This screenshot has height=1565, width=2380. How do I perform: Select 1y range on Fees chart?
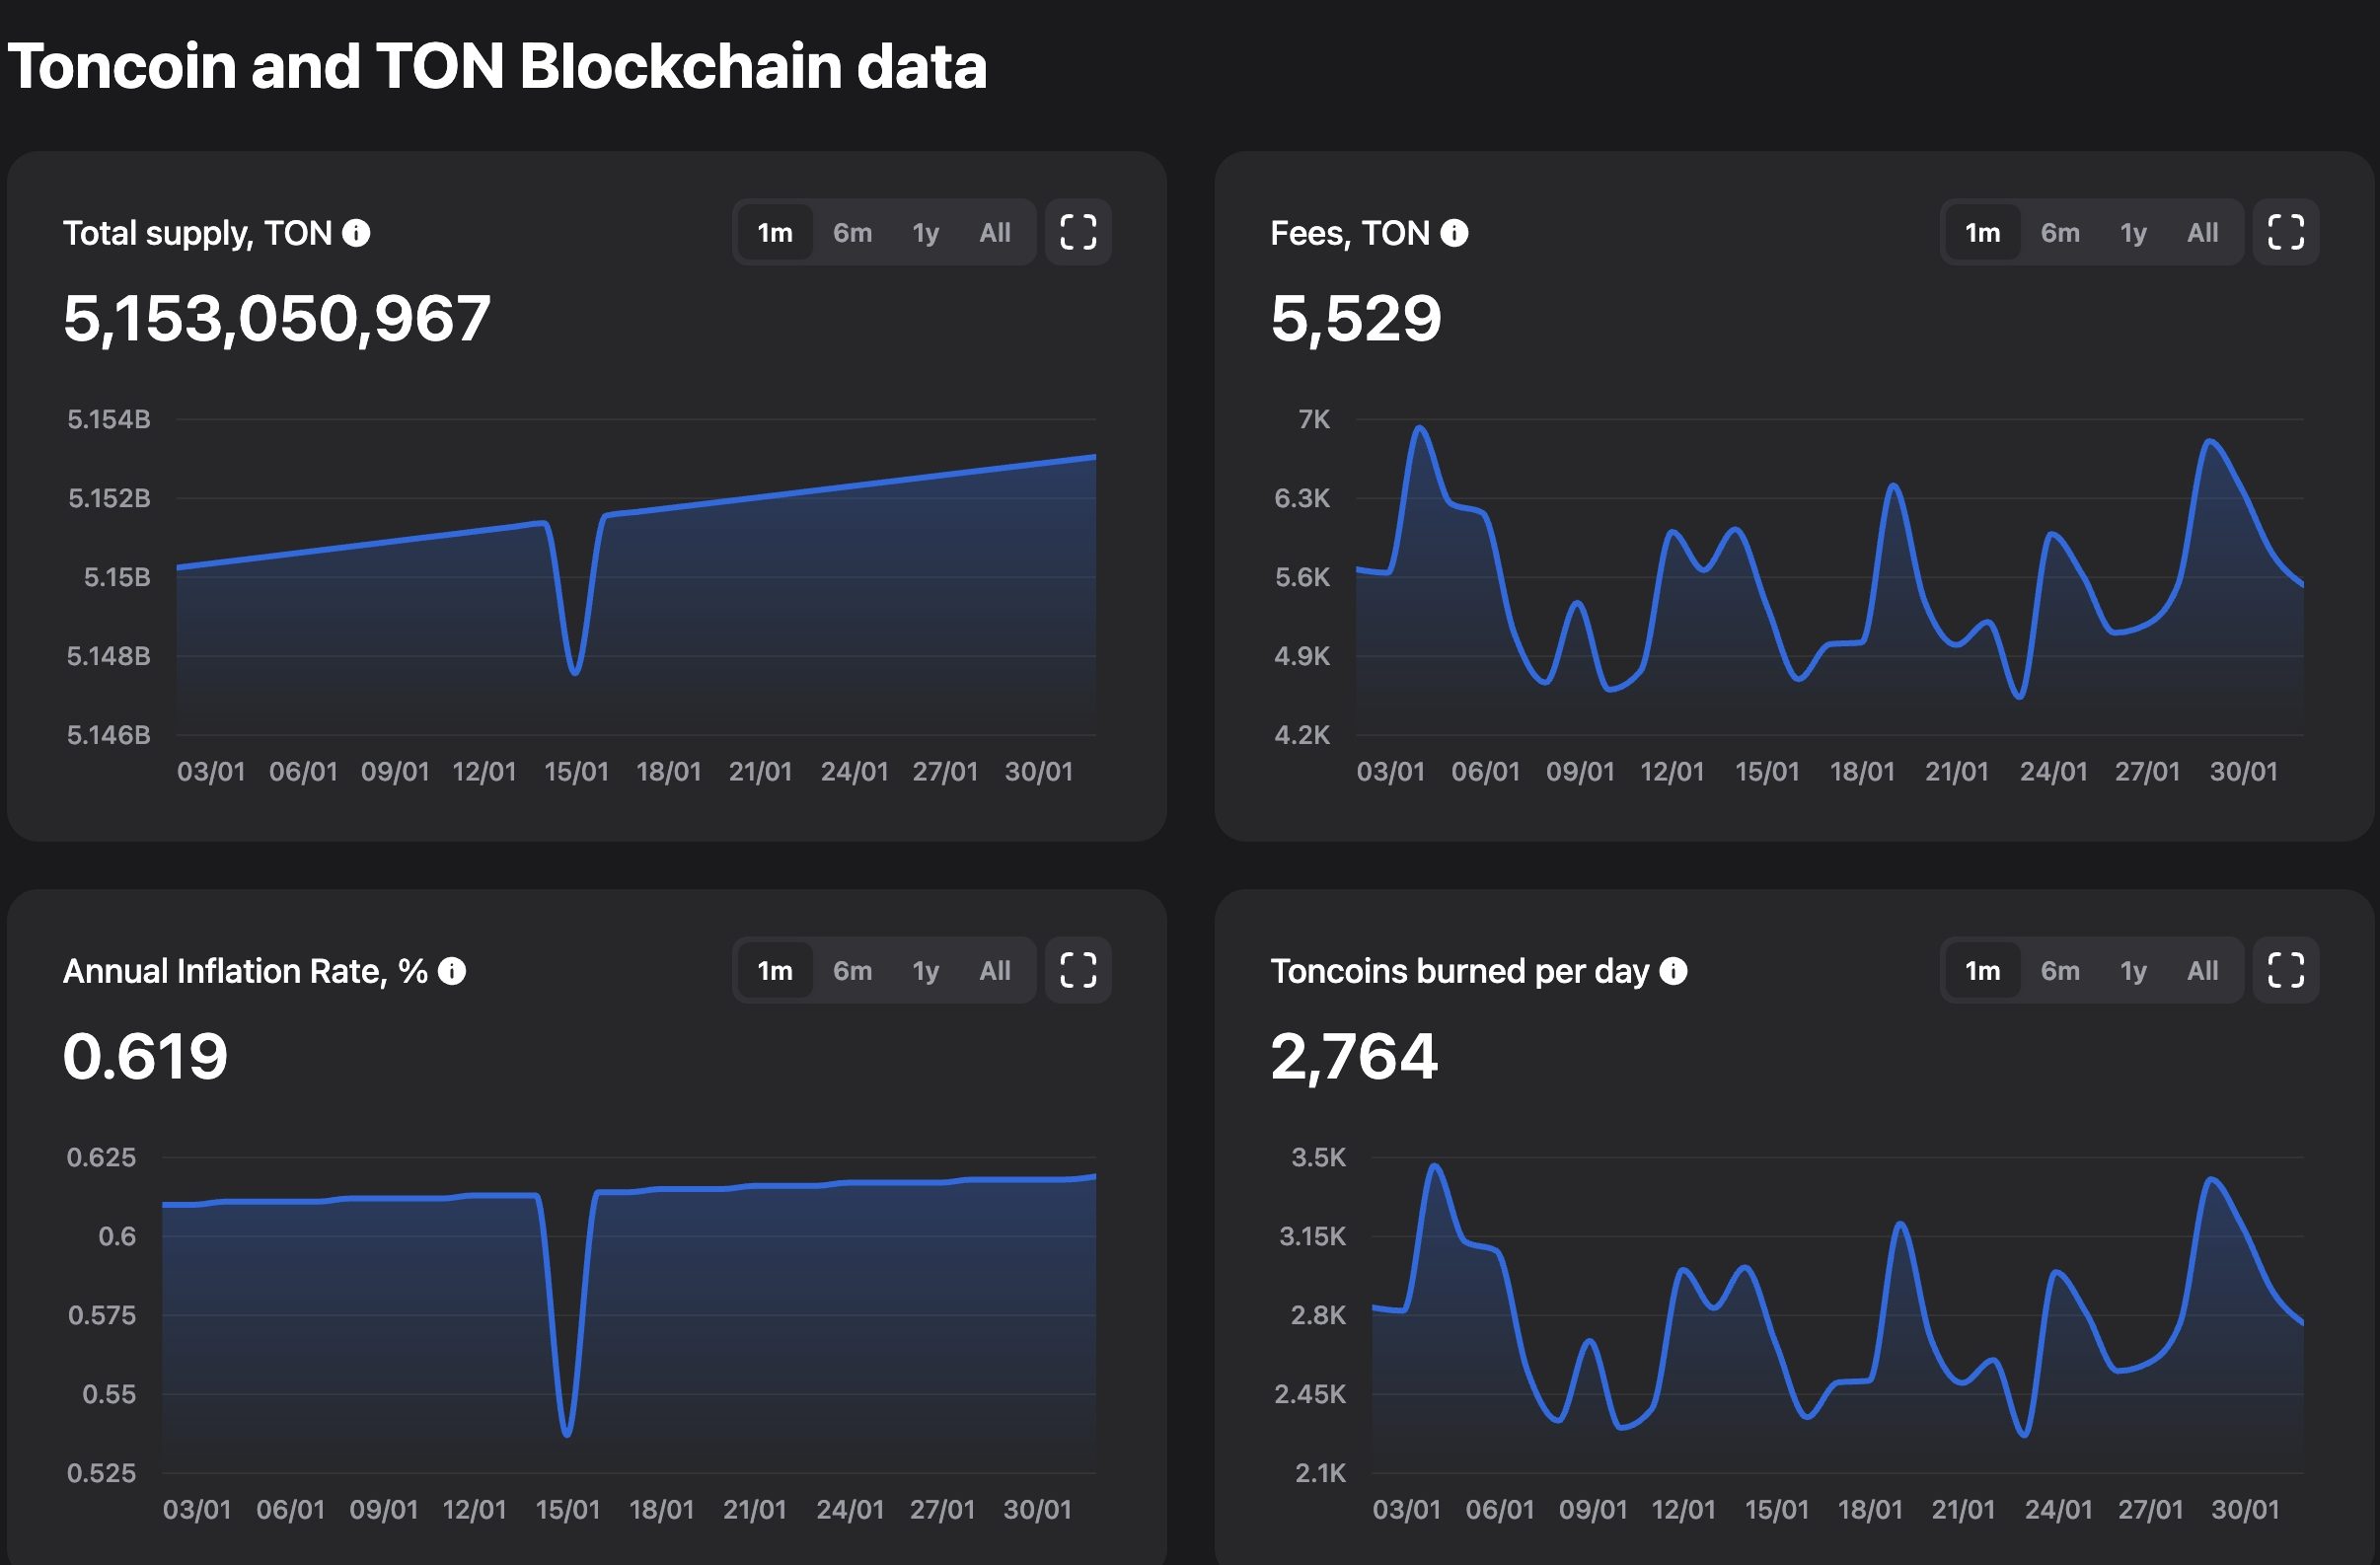(2133, 233)
